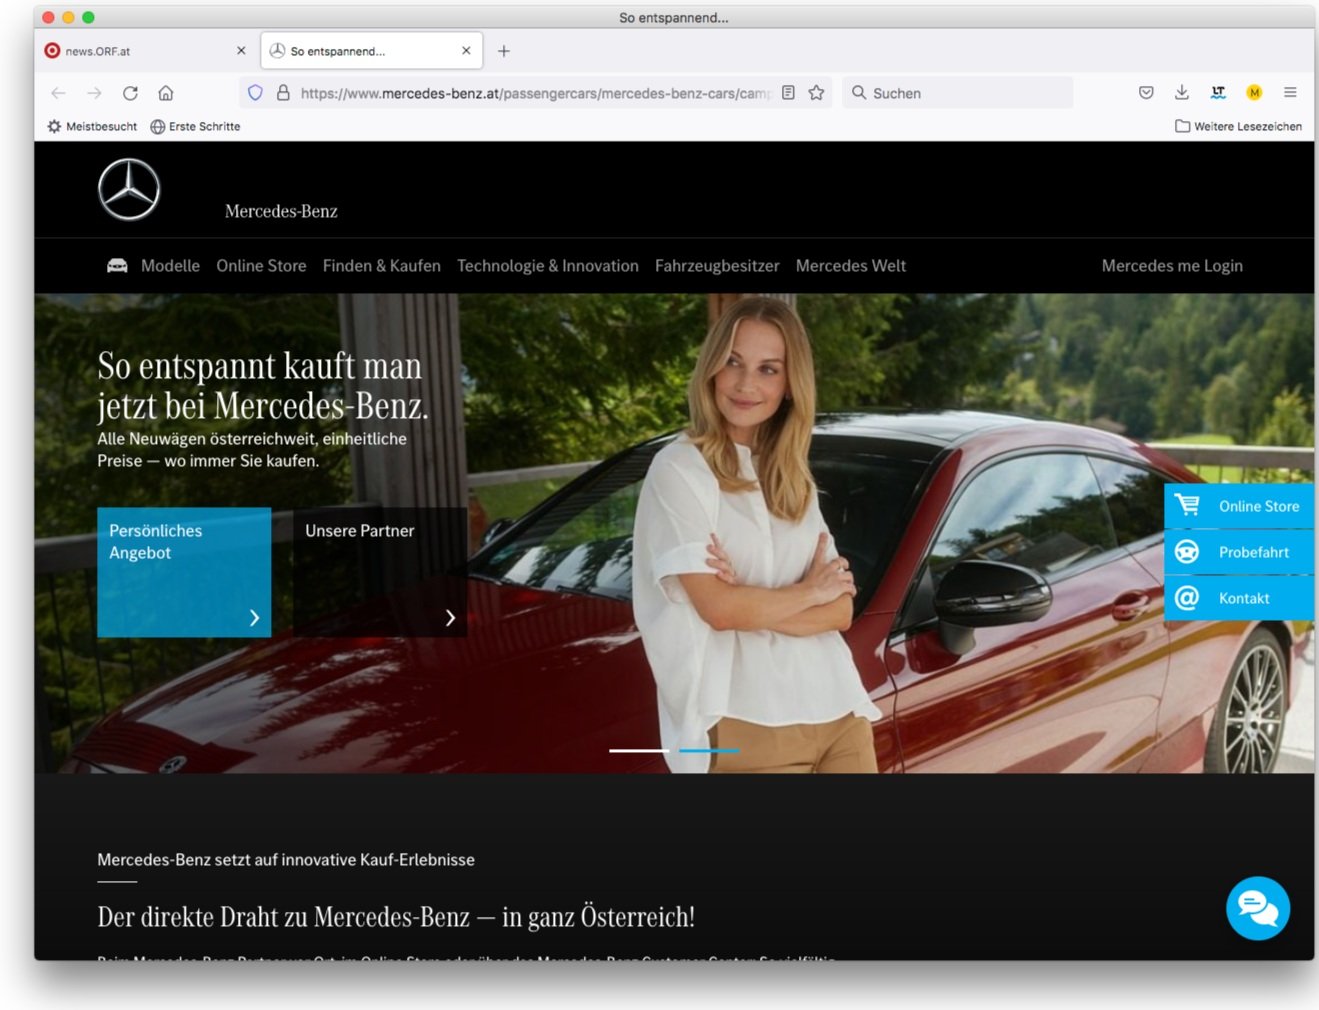Click the Online Store side button
1319x1010 pixels.
coord(1239,506)
